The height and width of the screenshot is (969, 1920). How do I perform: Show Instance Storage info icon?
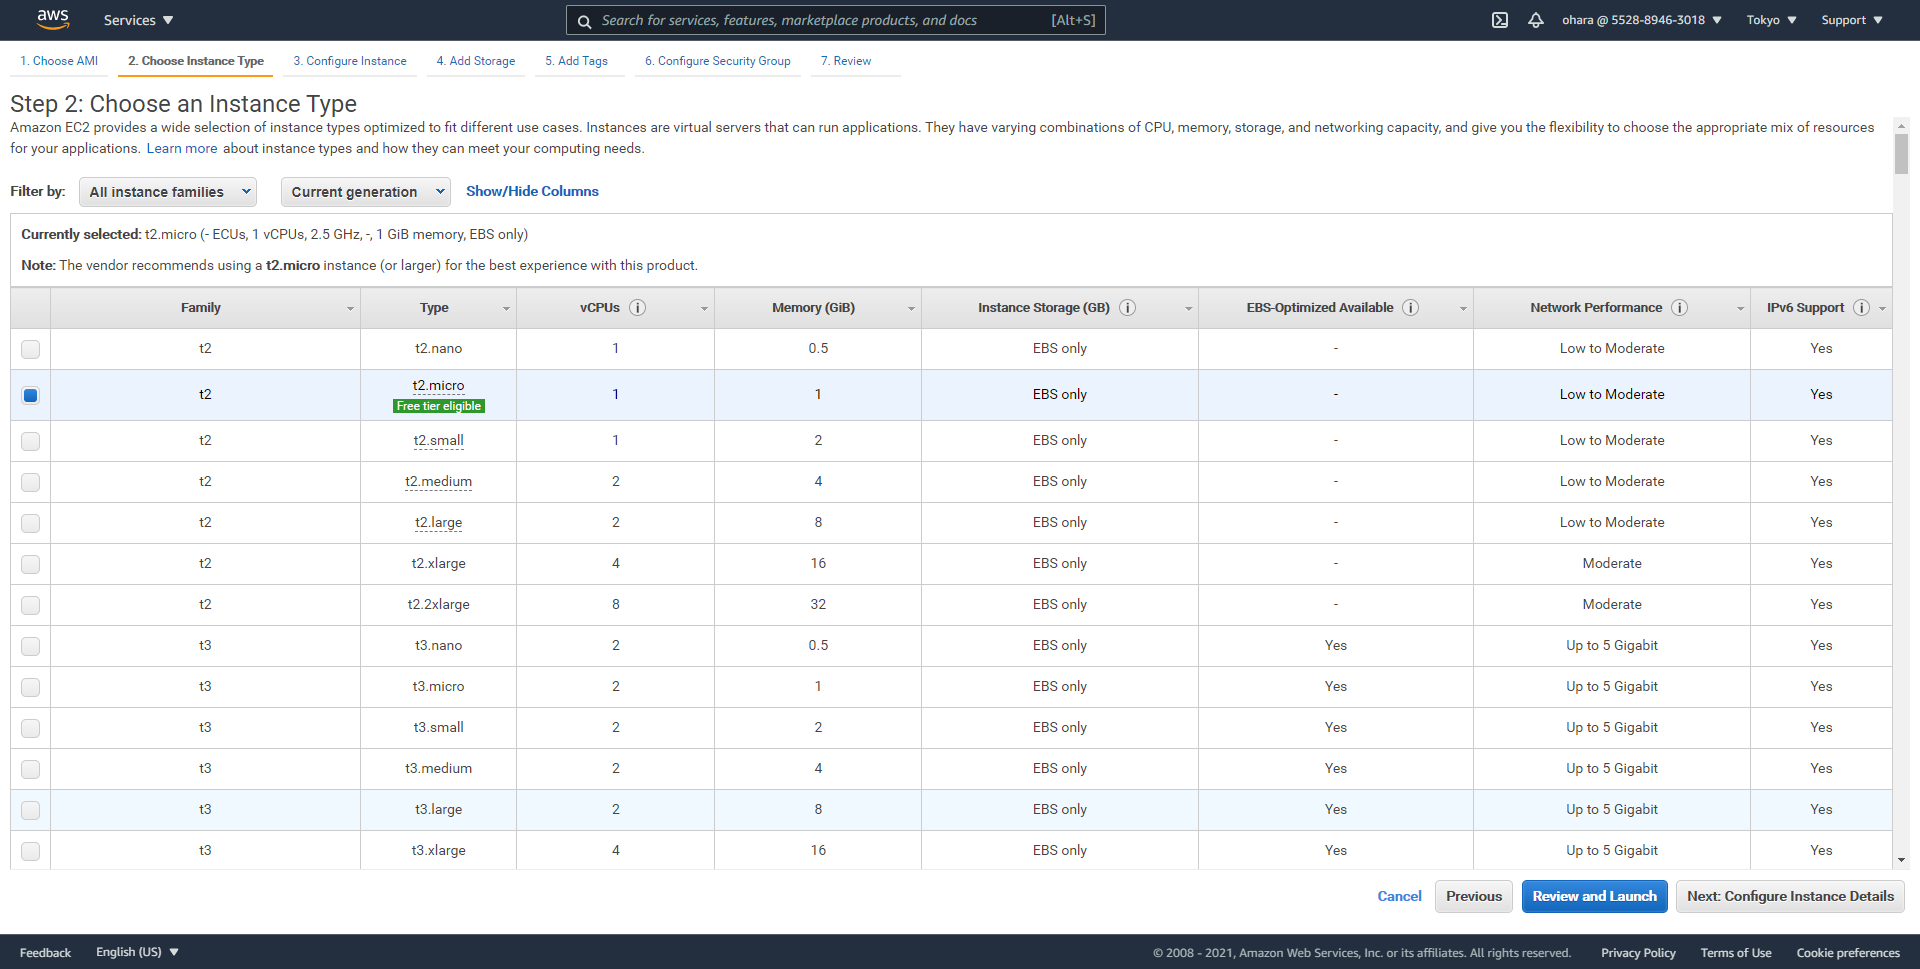pos(1127,308)
